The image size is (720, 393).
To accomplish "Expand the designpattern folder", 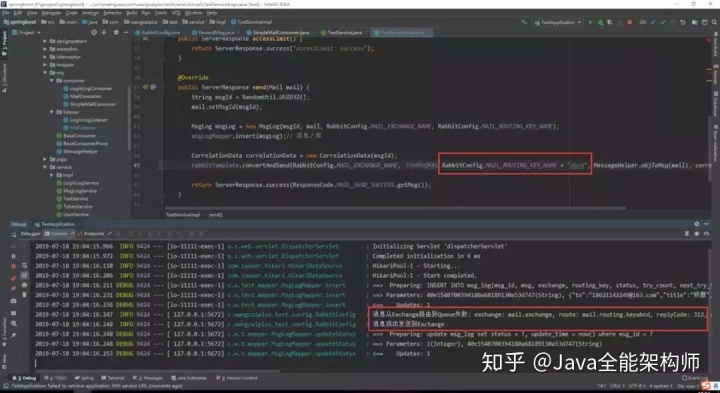I will click(45, 41).
